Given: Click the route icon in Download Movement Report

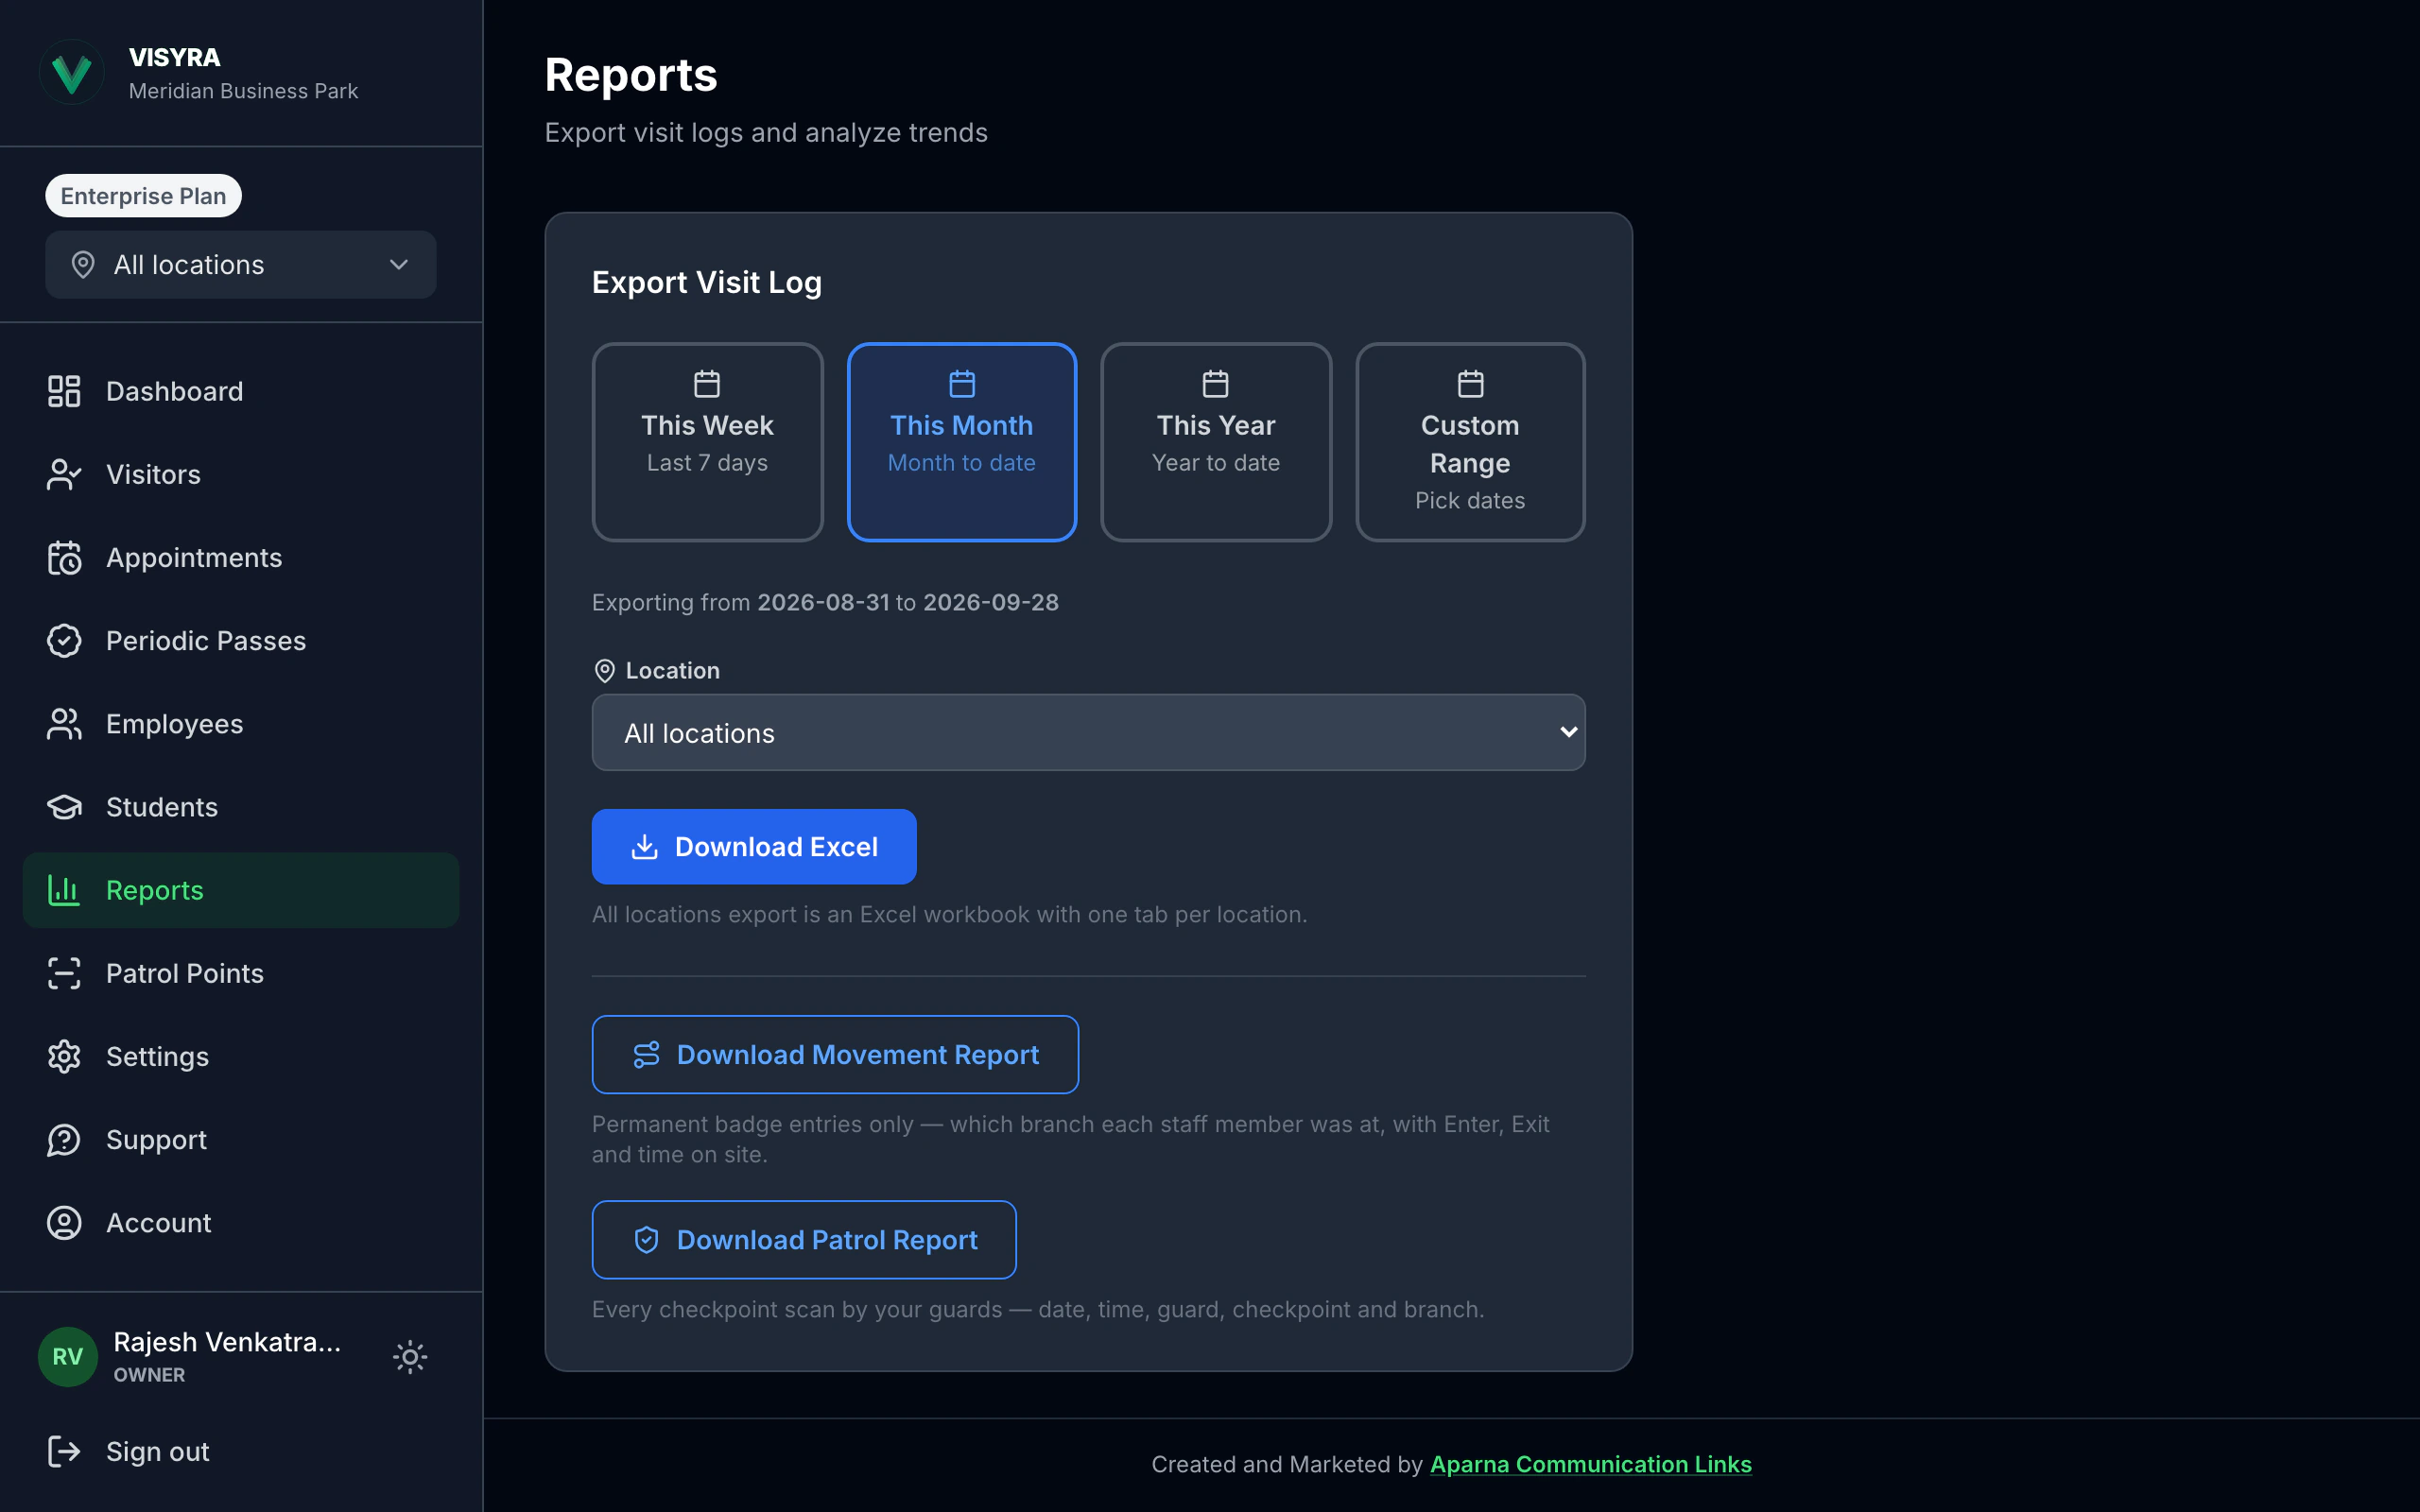Looking at the screenshot, I should click(647, 1054).
